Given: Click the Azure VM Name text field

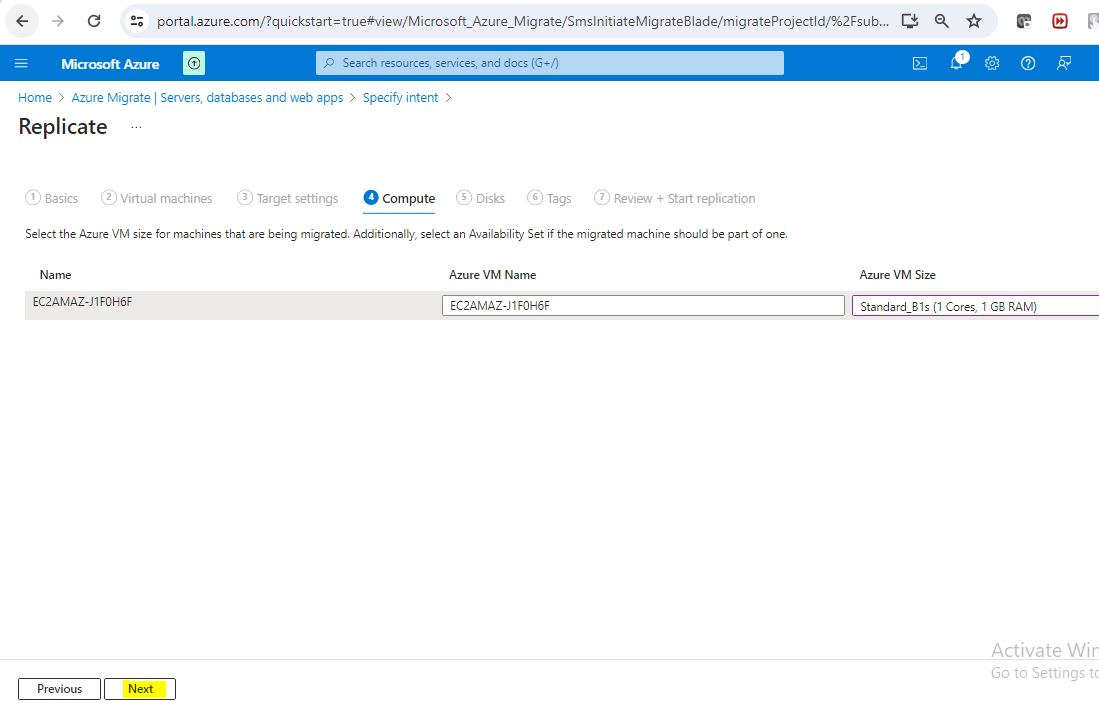Looking at the screenshot, I should [x=643, y=306].
